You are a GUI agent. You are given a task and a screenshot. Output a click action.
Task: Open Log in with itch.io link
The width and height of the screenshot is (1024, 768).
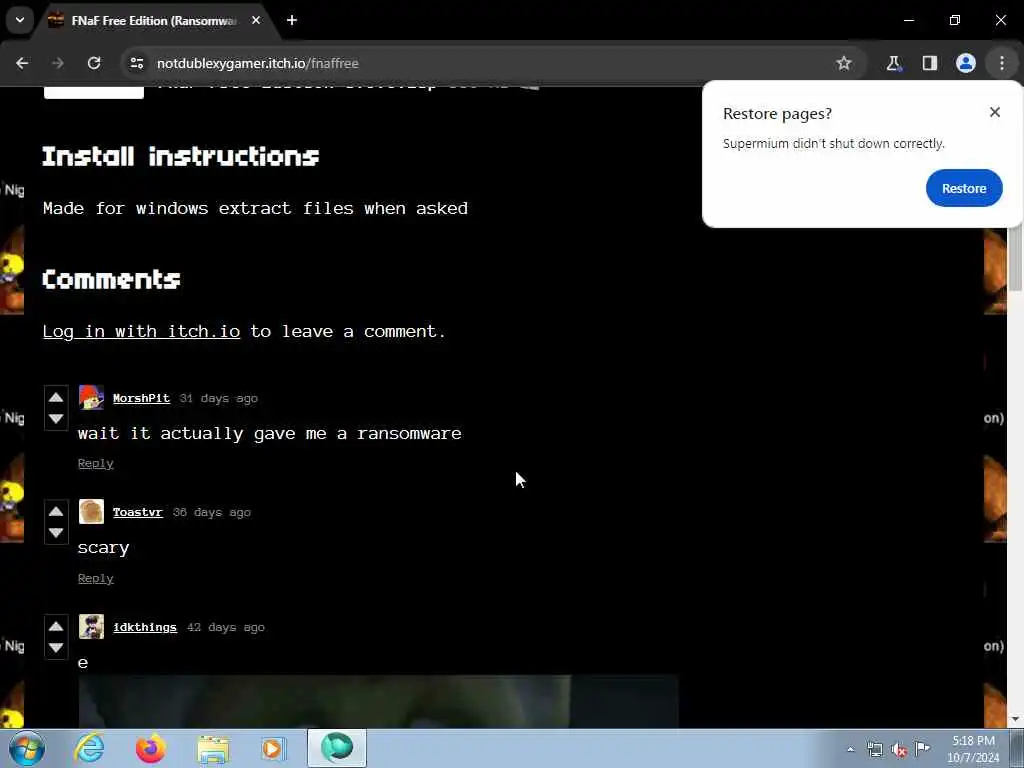[x=141, y=332]
